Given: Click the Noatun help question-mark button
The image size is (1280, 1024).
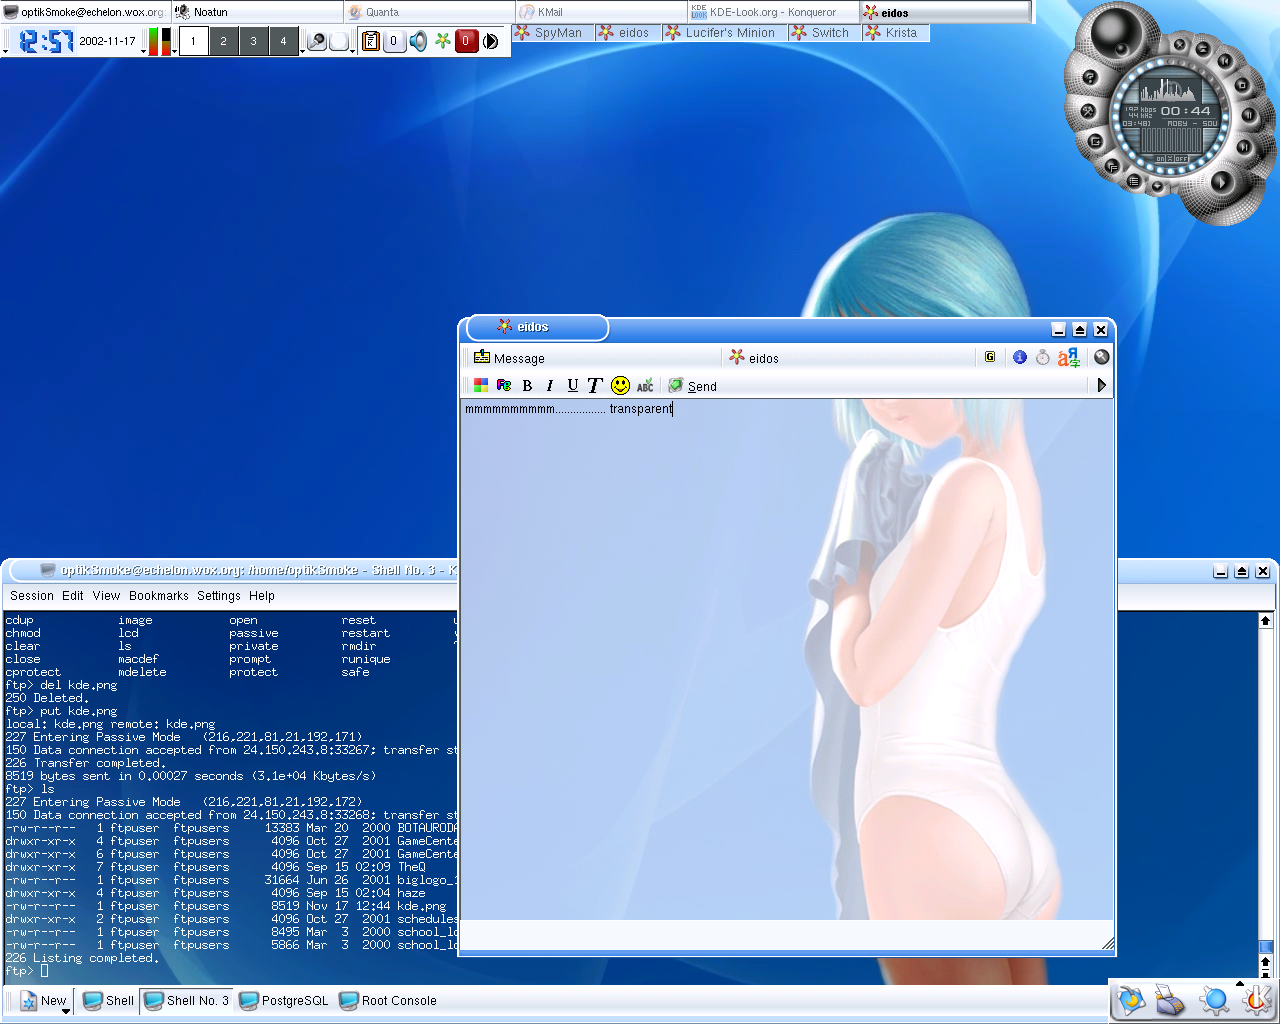Looking at the screenshot, I should [1090, 77].
